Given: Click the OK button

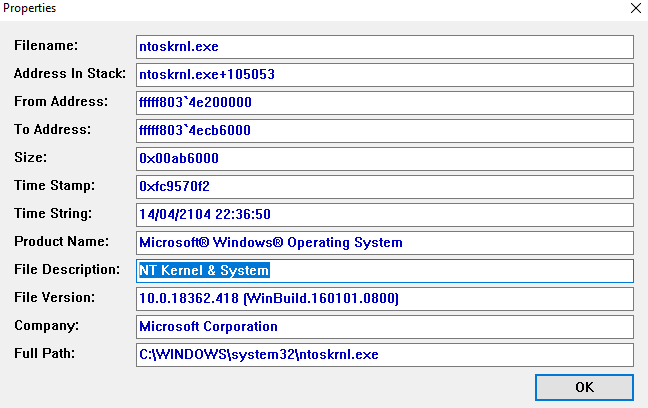Looking at the screenshot, I should tap(584, 387).
